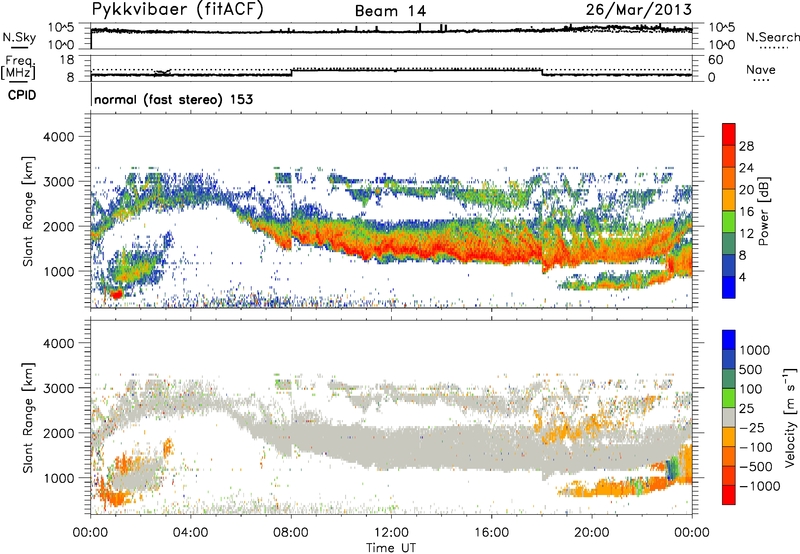Click the '12:00' time axis label

click(391, 533)
